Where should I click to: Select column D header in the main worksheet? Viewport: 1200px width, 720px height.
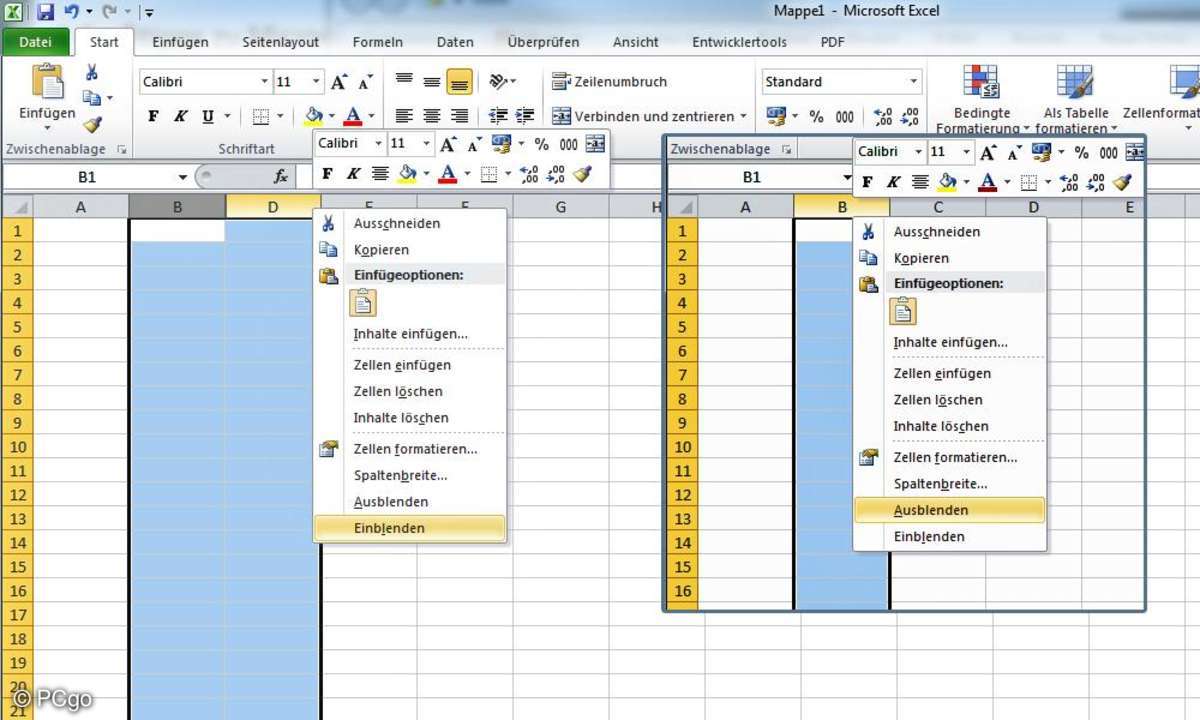(273, 207)
